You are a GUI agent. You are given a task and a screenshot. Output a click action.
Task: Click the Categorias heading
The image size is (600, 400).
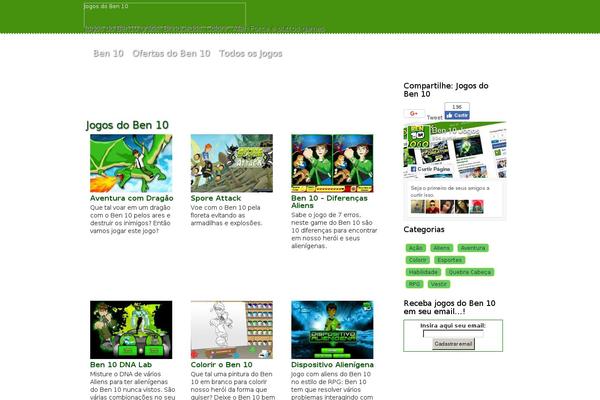[x=424, y=229]
